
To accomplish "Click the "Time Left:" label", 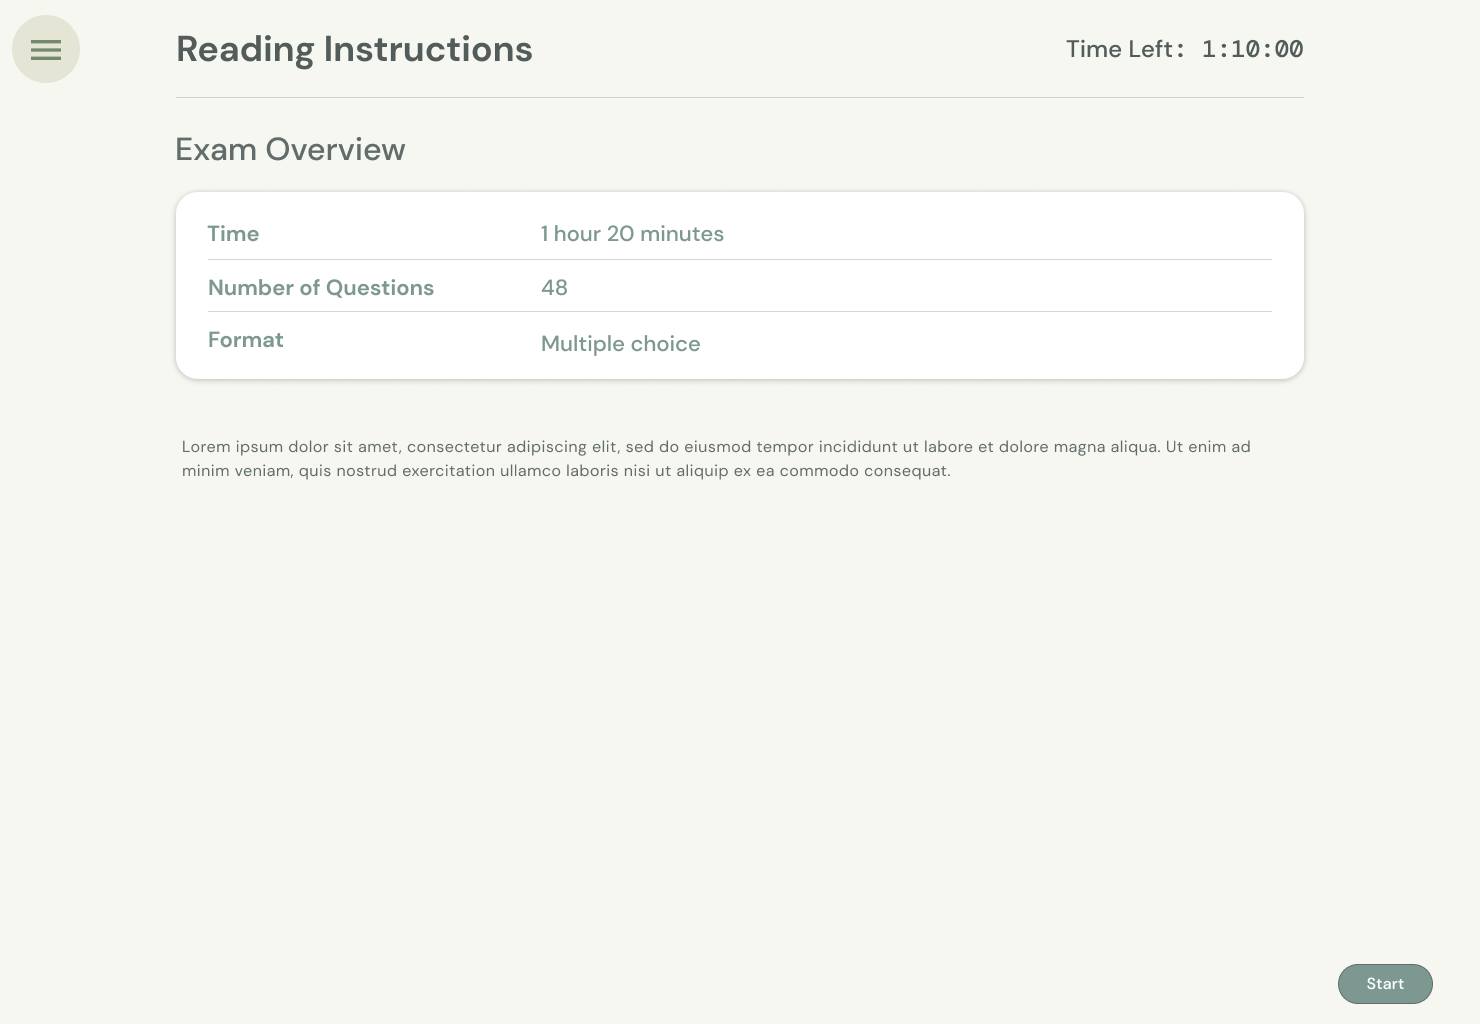I will (x=1125, y=49).
